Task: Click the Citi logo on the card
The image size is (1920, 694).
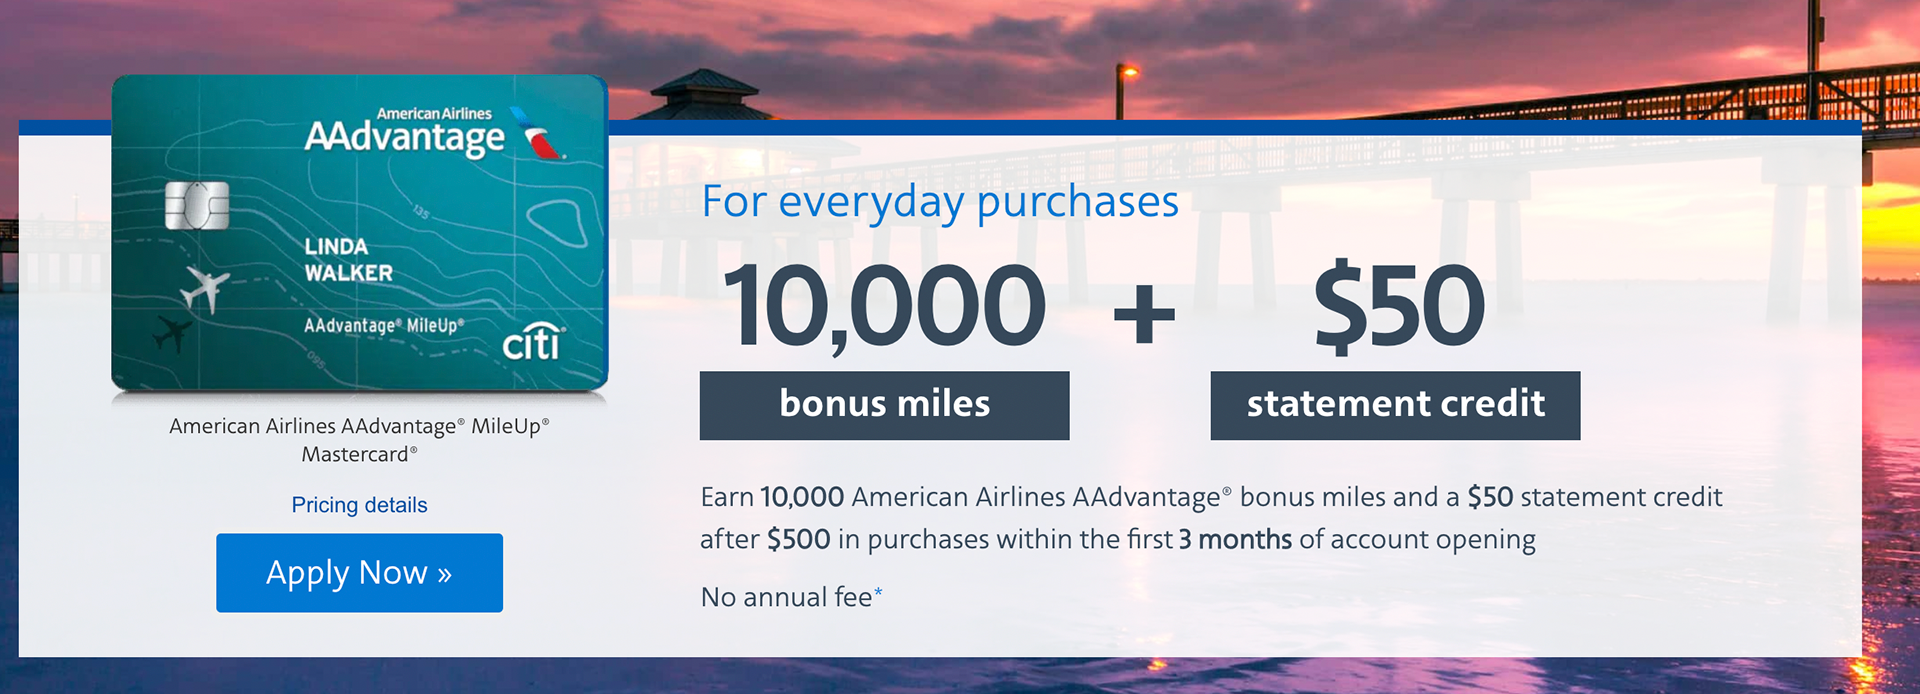Action: pos(533,342)
